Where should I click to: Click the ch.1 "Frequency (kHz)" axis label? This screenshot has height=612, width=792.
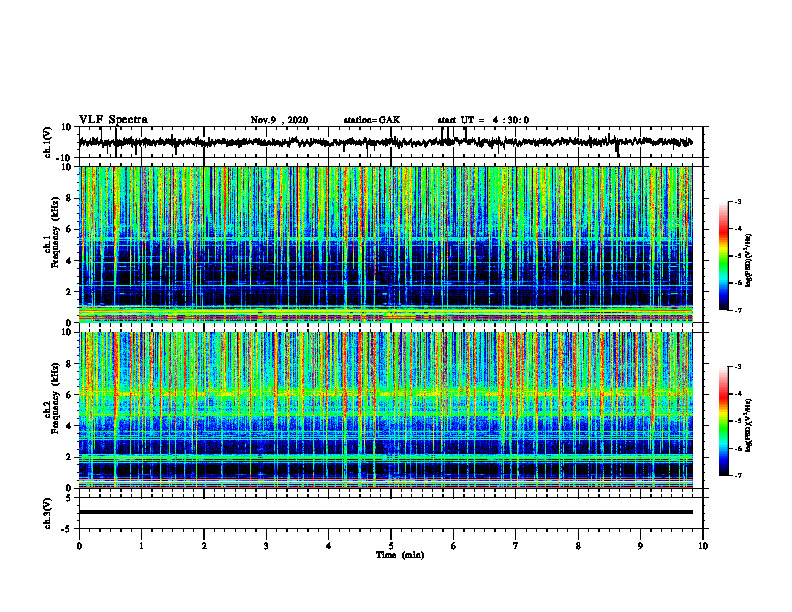pos(55,232)
